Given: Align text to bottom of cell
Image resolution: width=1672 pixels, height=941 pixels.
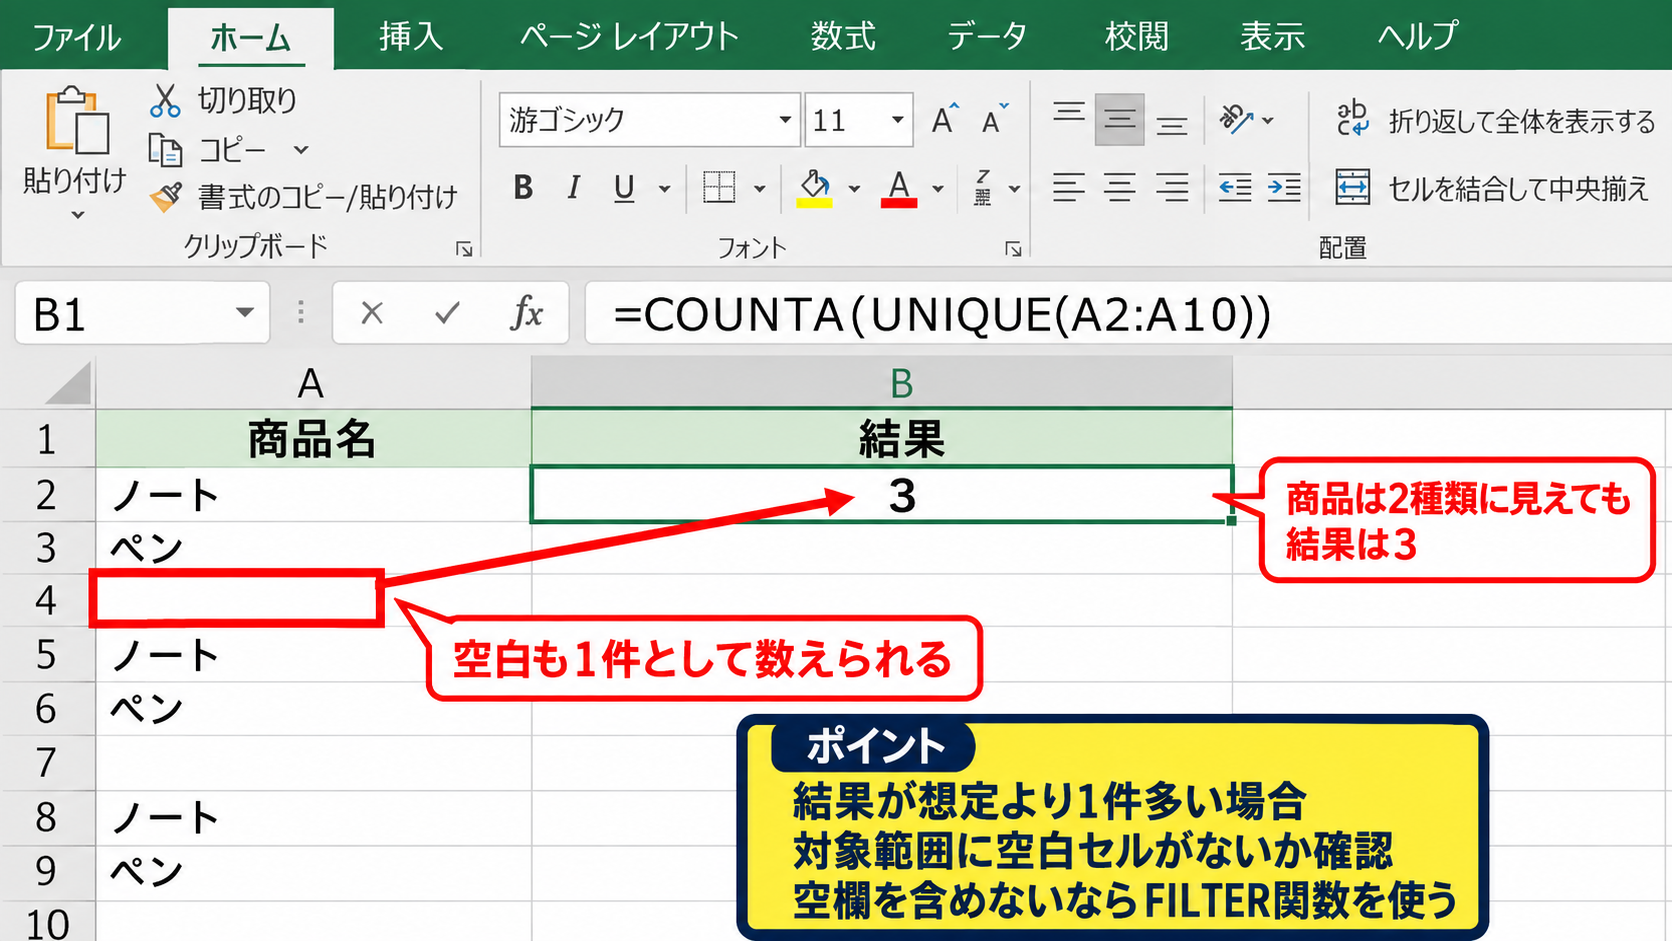Looking at the screenshot, I should [x=1171, y=122].
